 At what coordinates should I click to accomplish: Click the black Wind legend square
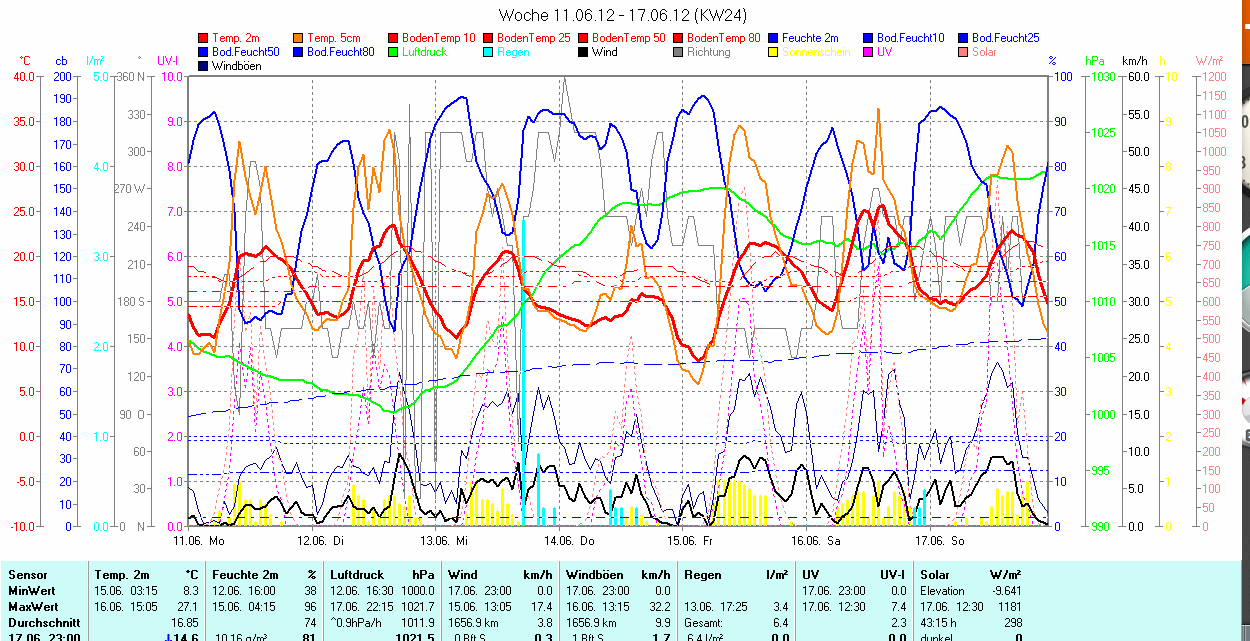click(584, 52)
